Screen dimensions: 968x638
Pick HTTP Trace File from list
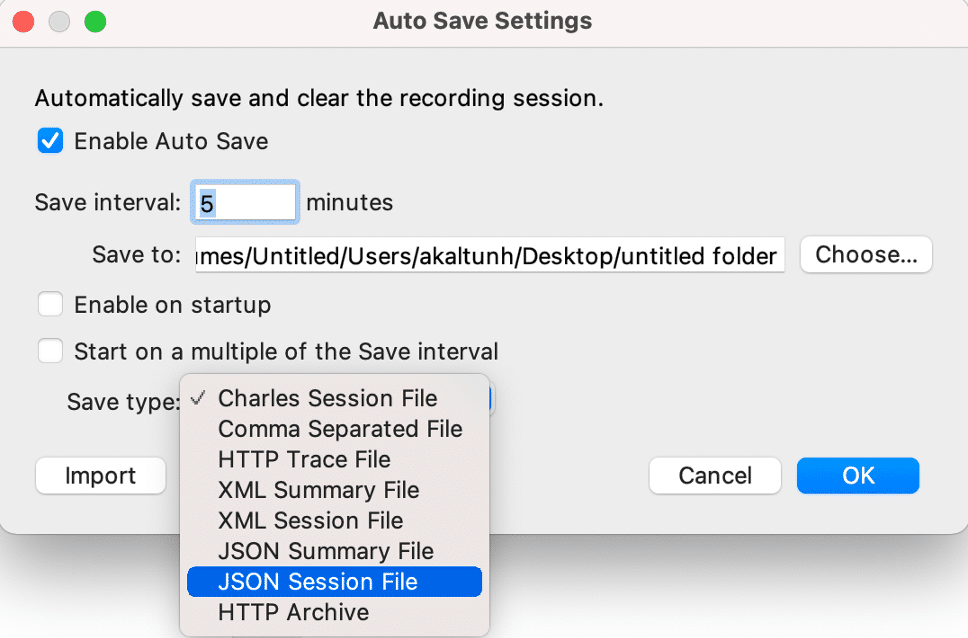point(304,460)
